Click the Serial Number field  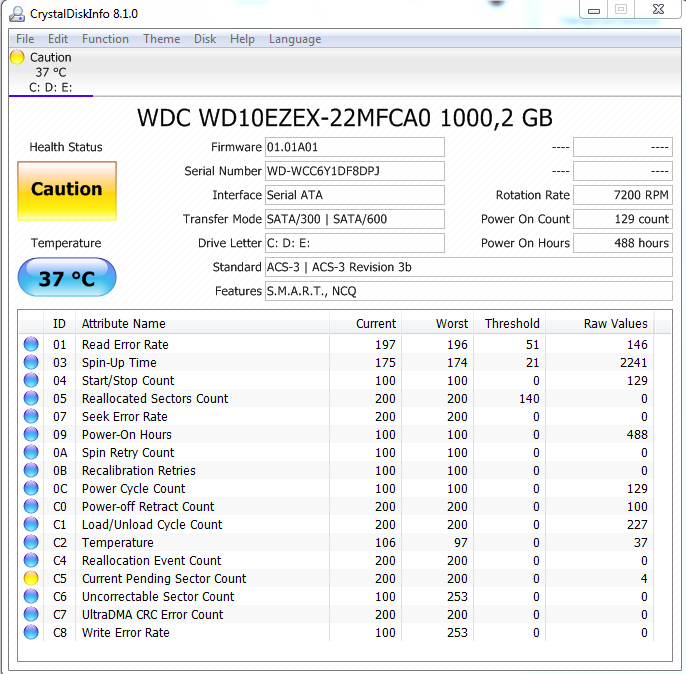coord(355,171)
